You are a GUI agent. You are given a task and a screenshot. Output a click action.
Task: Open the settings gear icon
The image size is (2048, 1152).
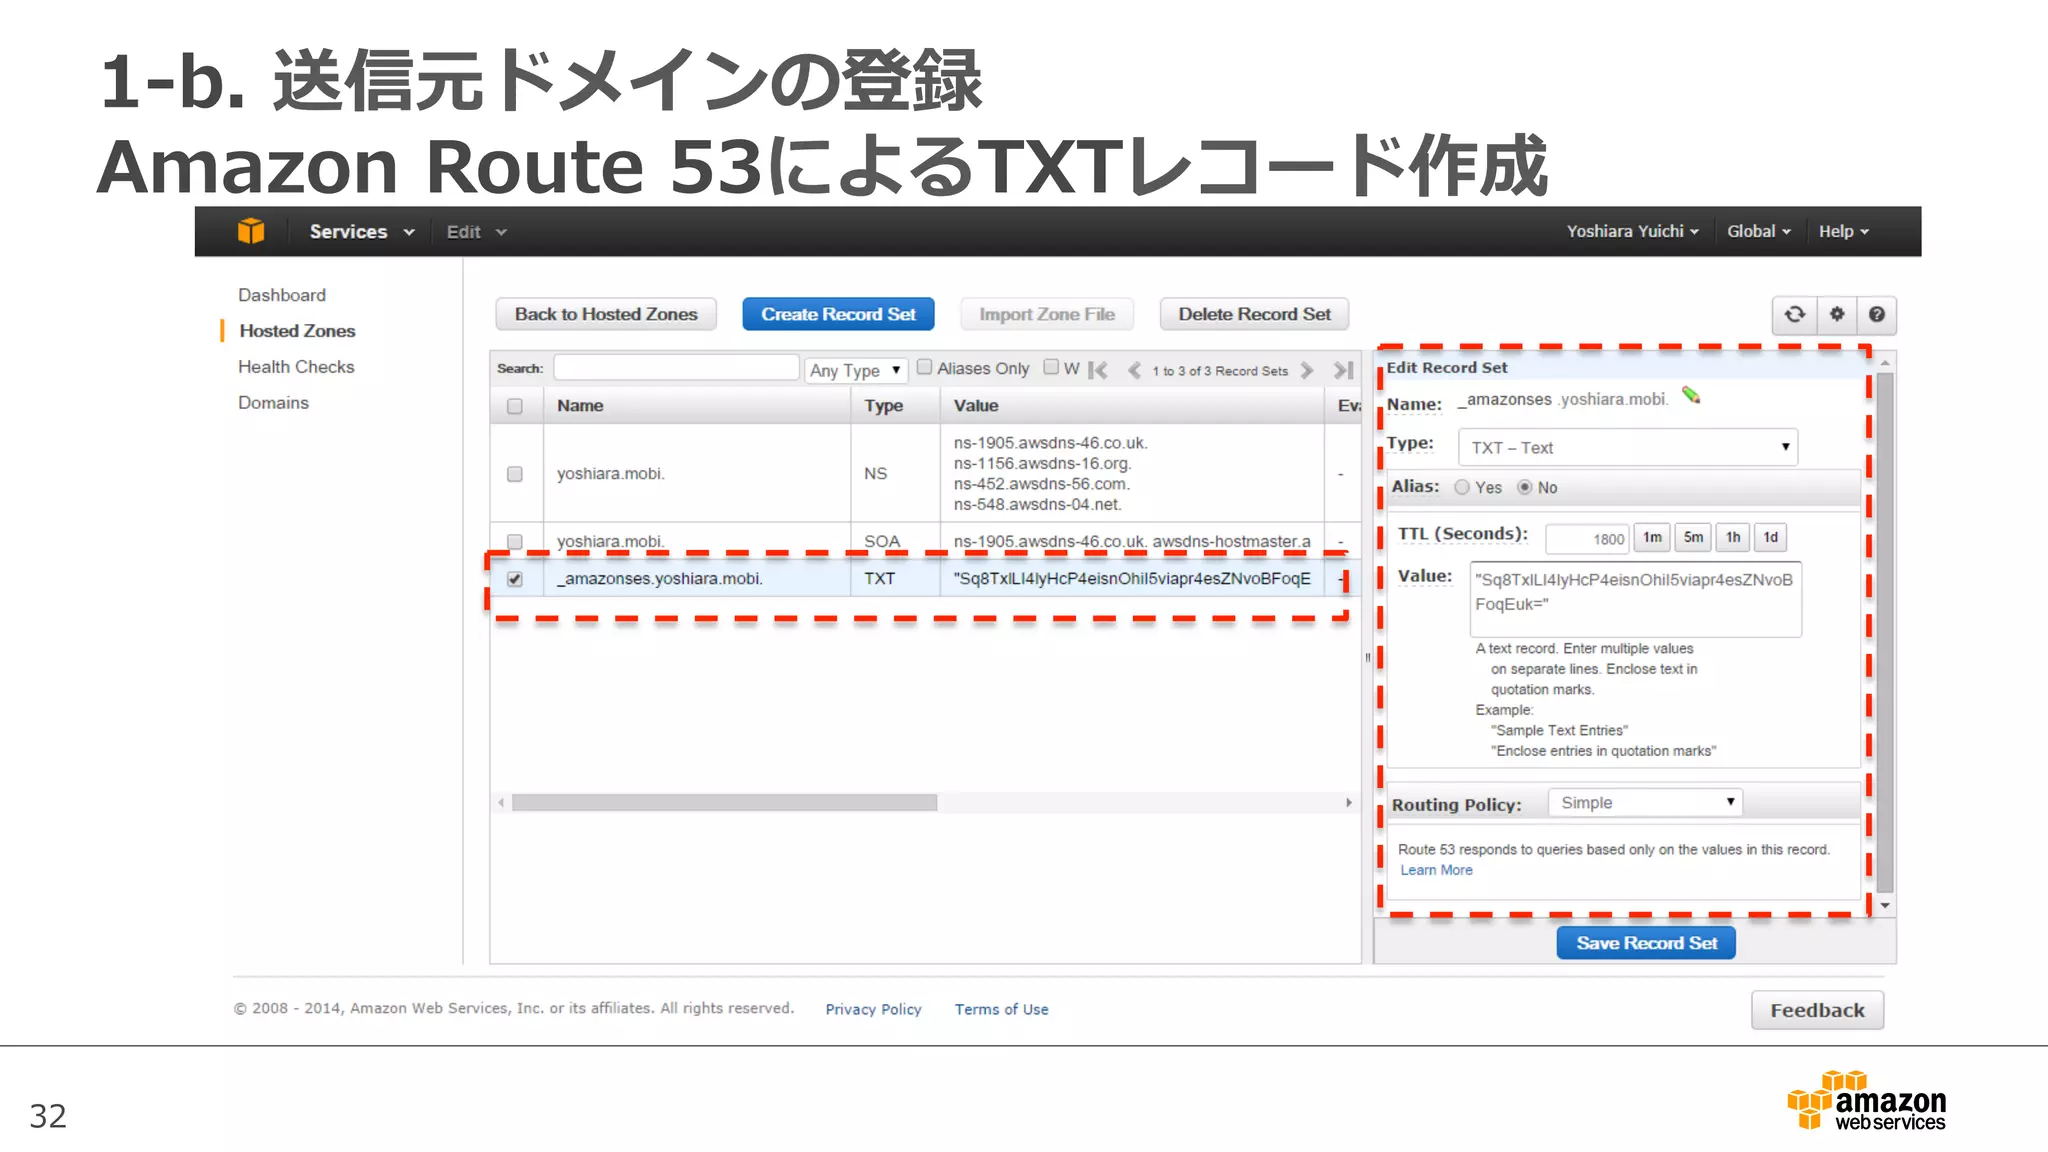1837,314
